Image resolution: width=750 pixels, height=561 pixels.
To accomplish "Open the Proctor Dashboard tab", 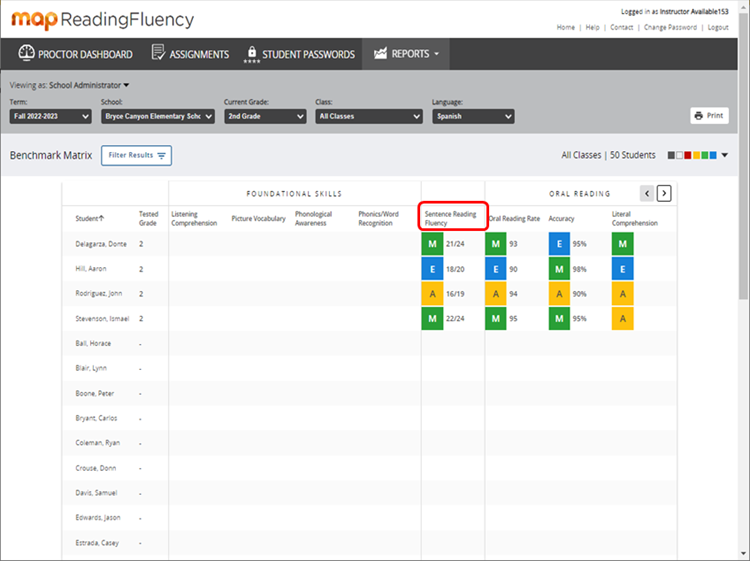I will (75, 54).
